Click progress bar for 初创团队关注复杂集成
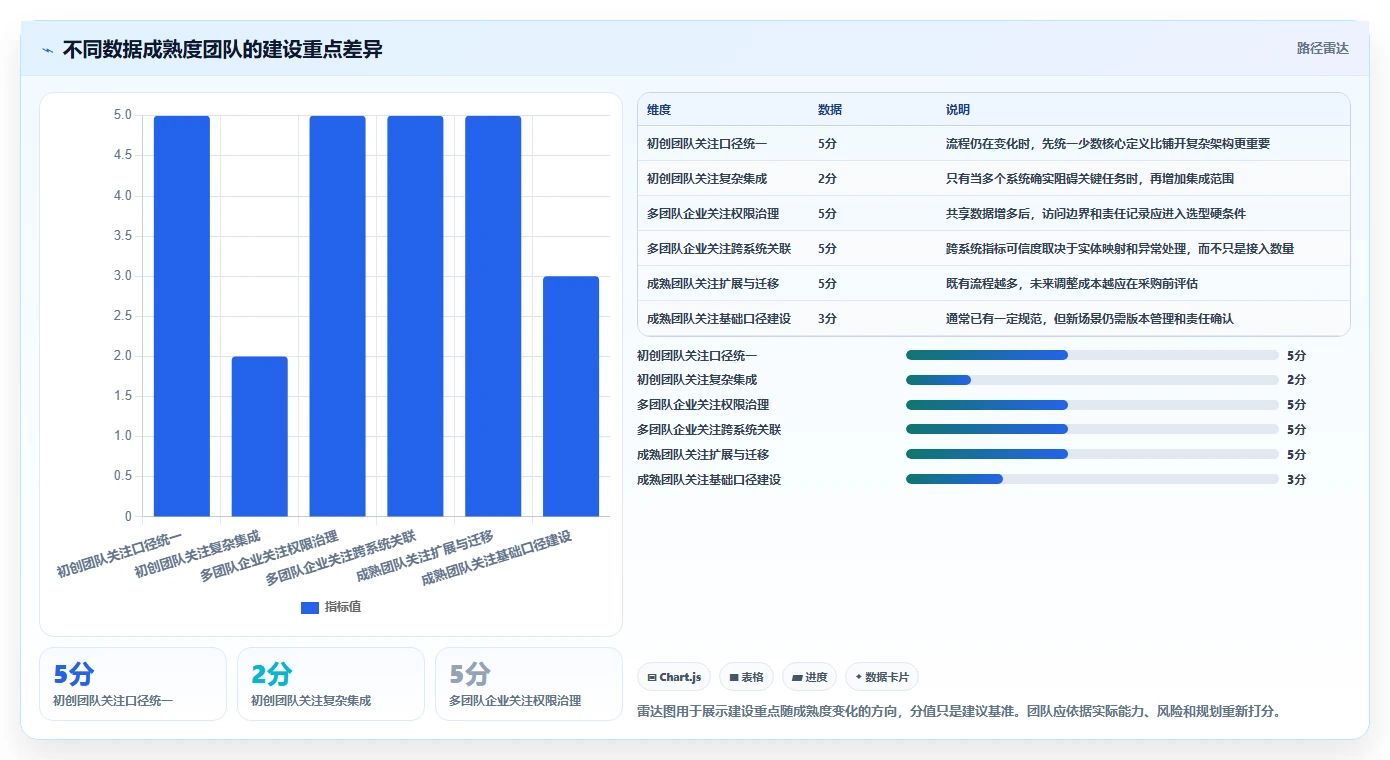 (1092, 380)
